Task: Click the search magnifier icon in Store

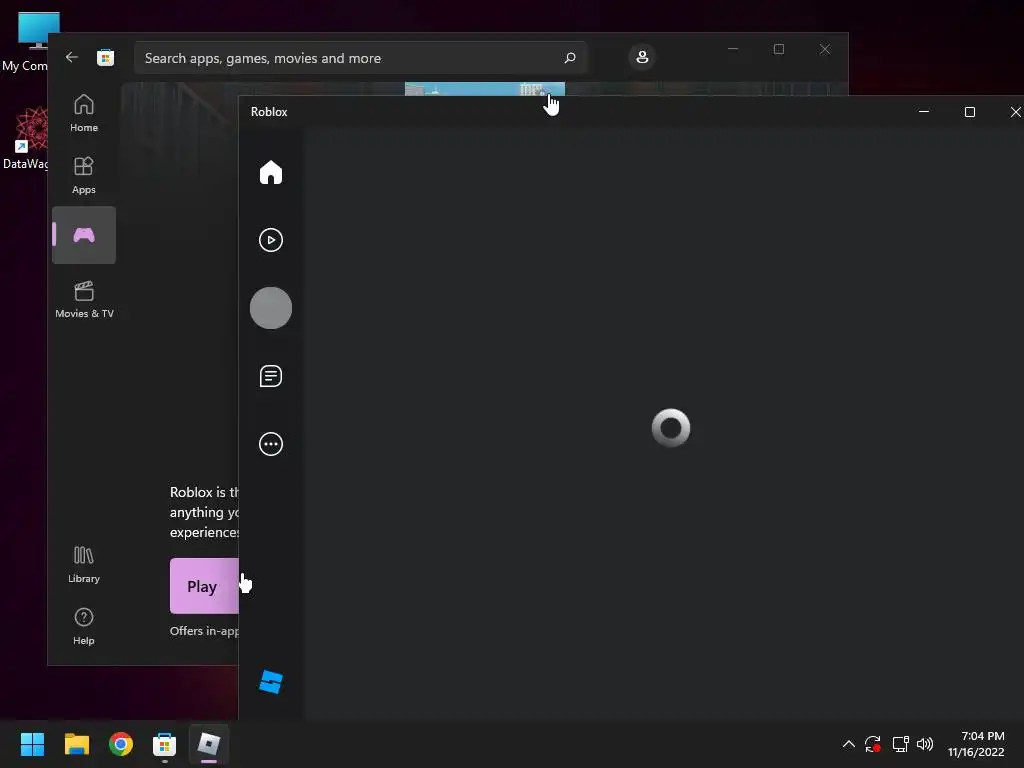Action: pos(569,58)
